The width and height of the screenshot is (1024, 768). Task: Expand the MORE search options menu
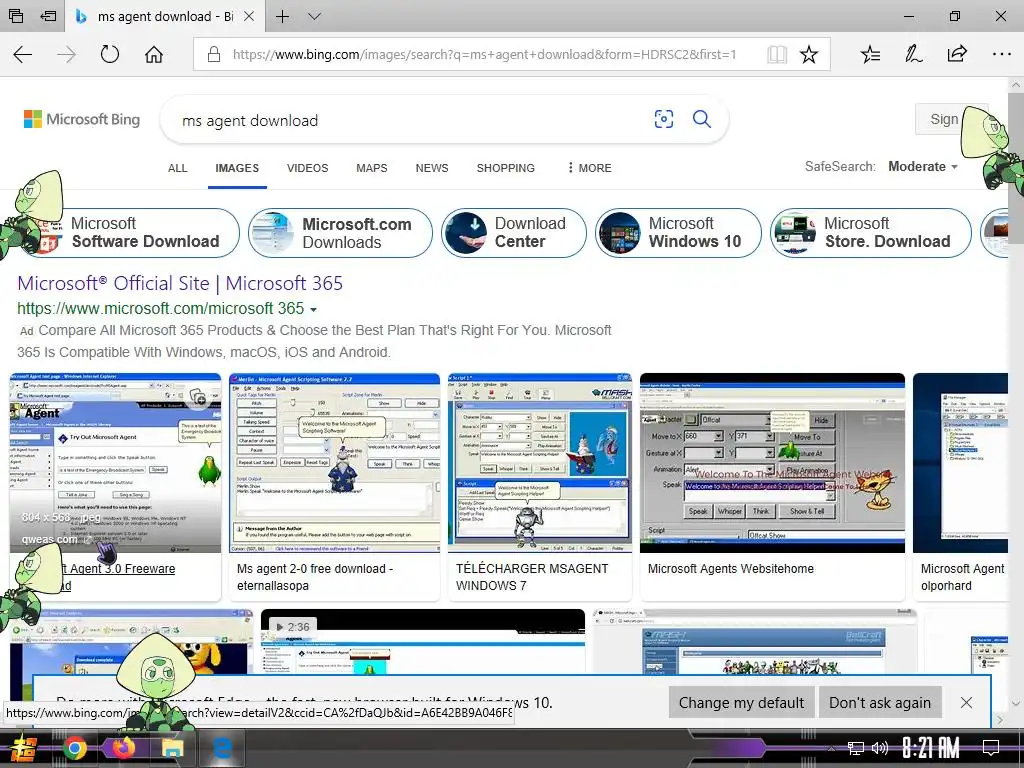click(x=590, y=168)
